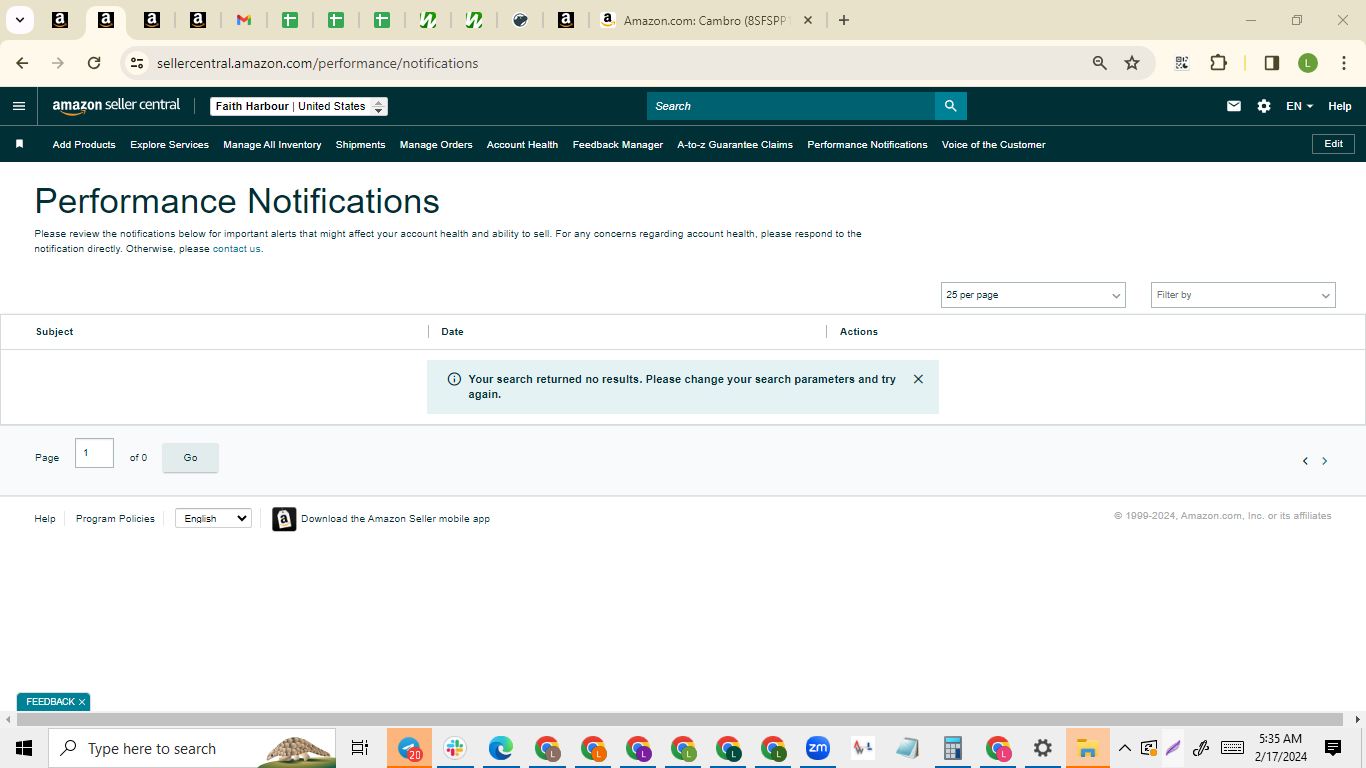Open Account Health
Screen dimensions: 1366x768
[x=522, y=145]
